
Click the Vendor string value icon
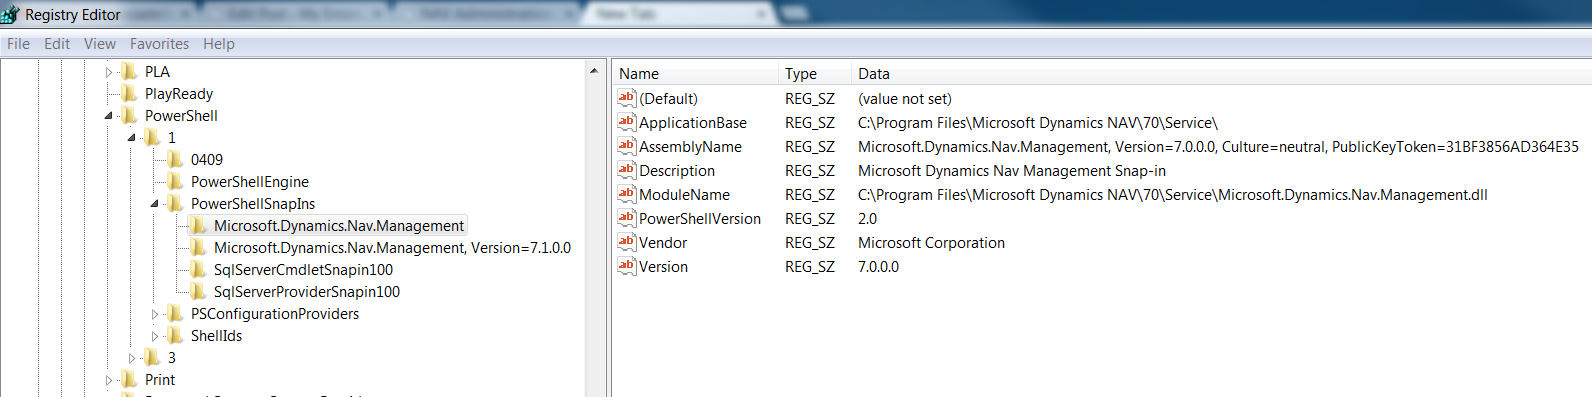coord(627,242)
